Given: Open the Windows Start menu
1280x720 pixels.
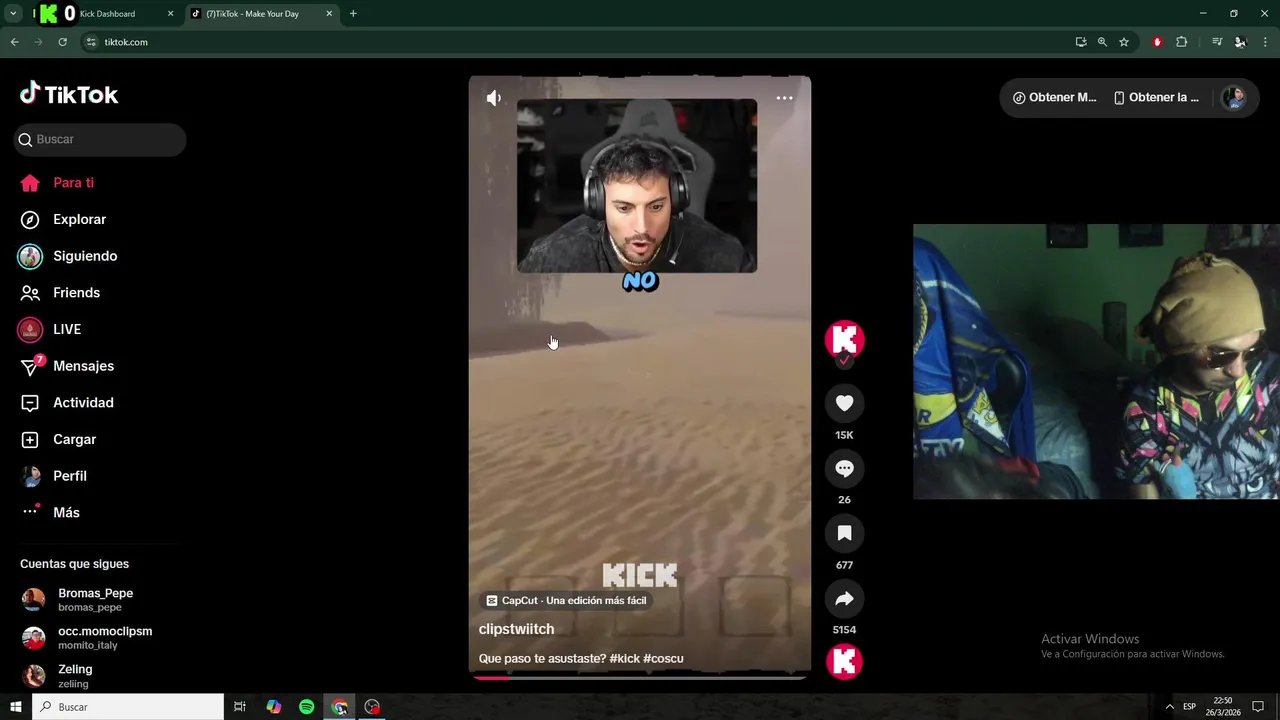Looking at the screenshot, I should click(x=15, y=707).
